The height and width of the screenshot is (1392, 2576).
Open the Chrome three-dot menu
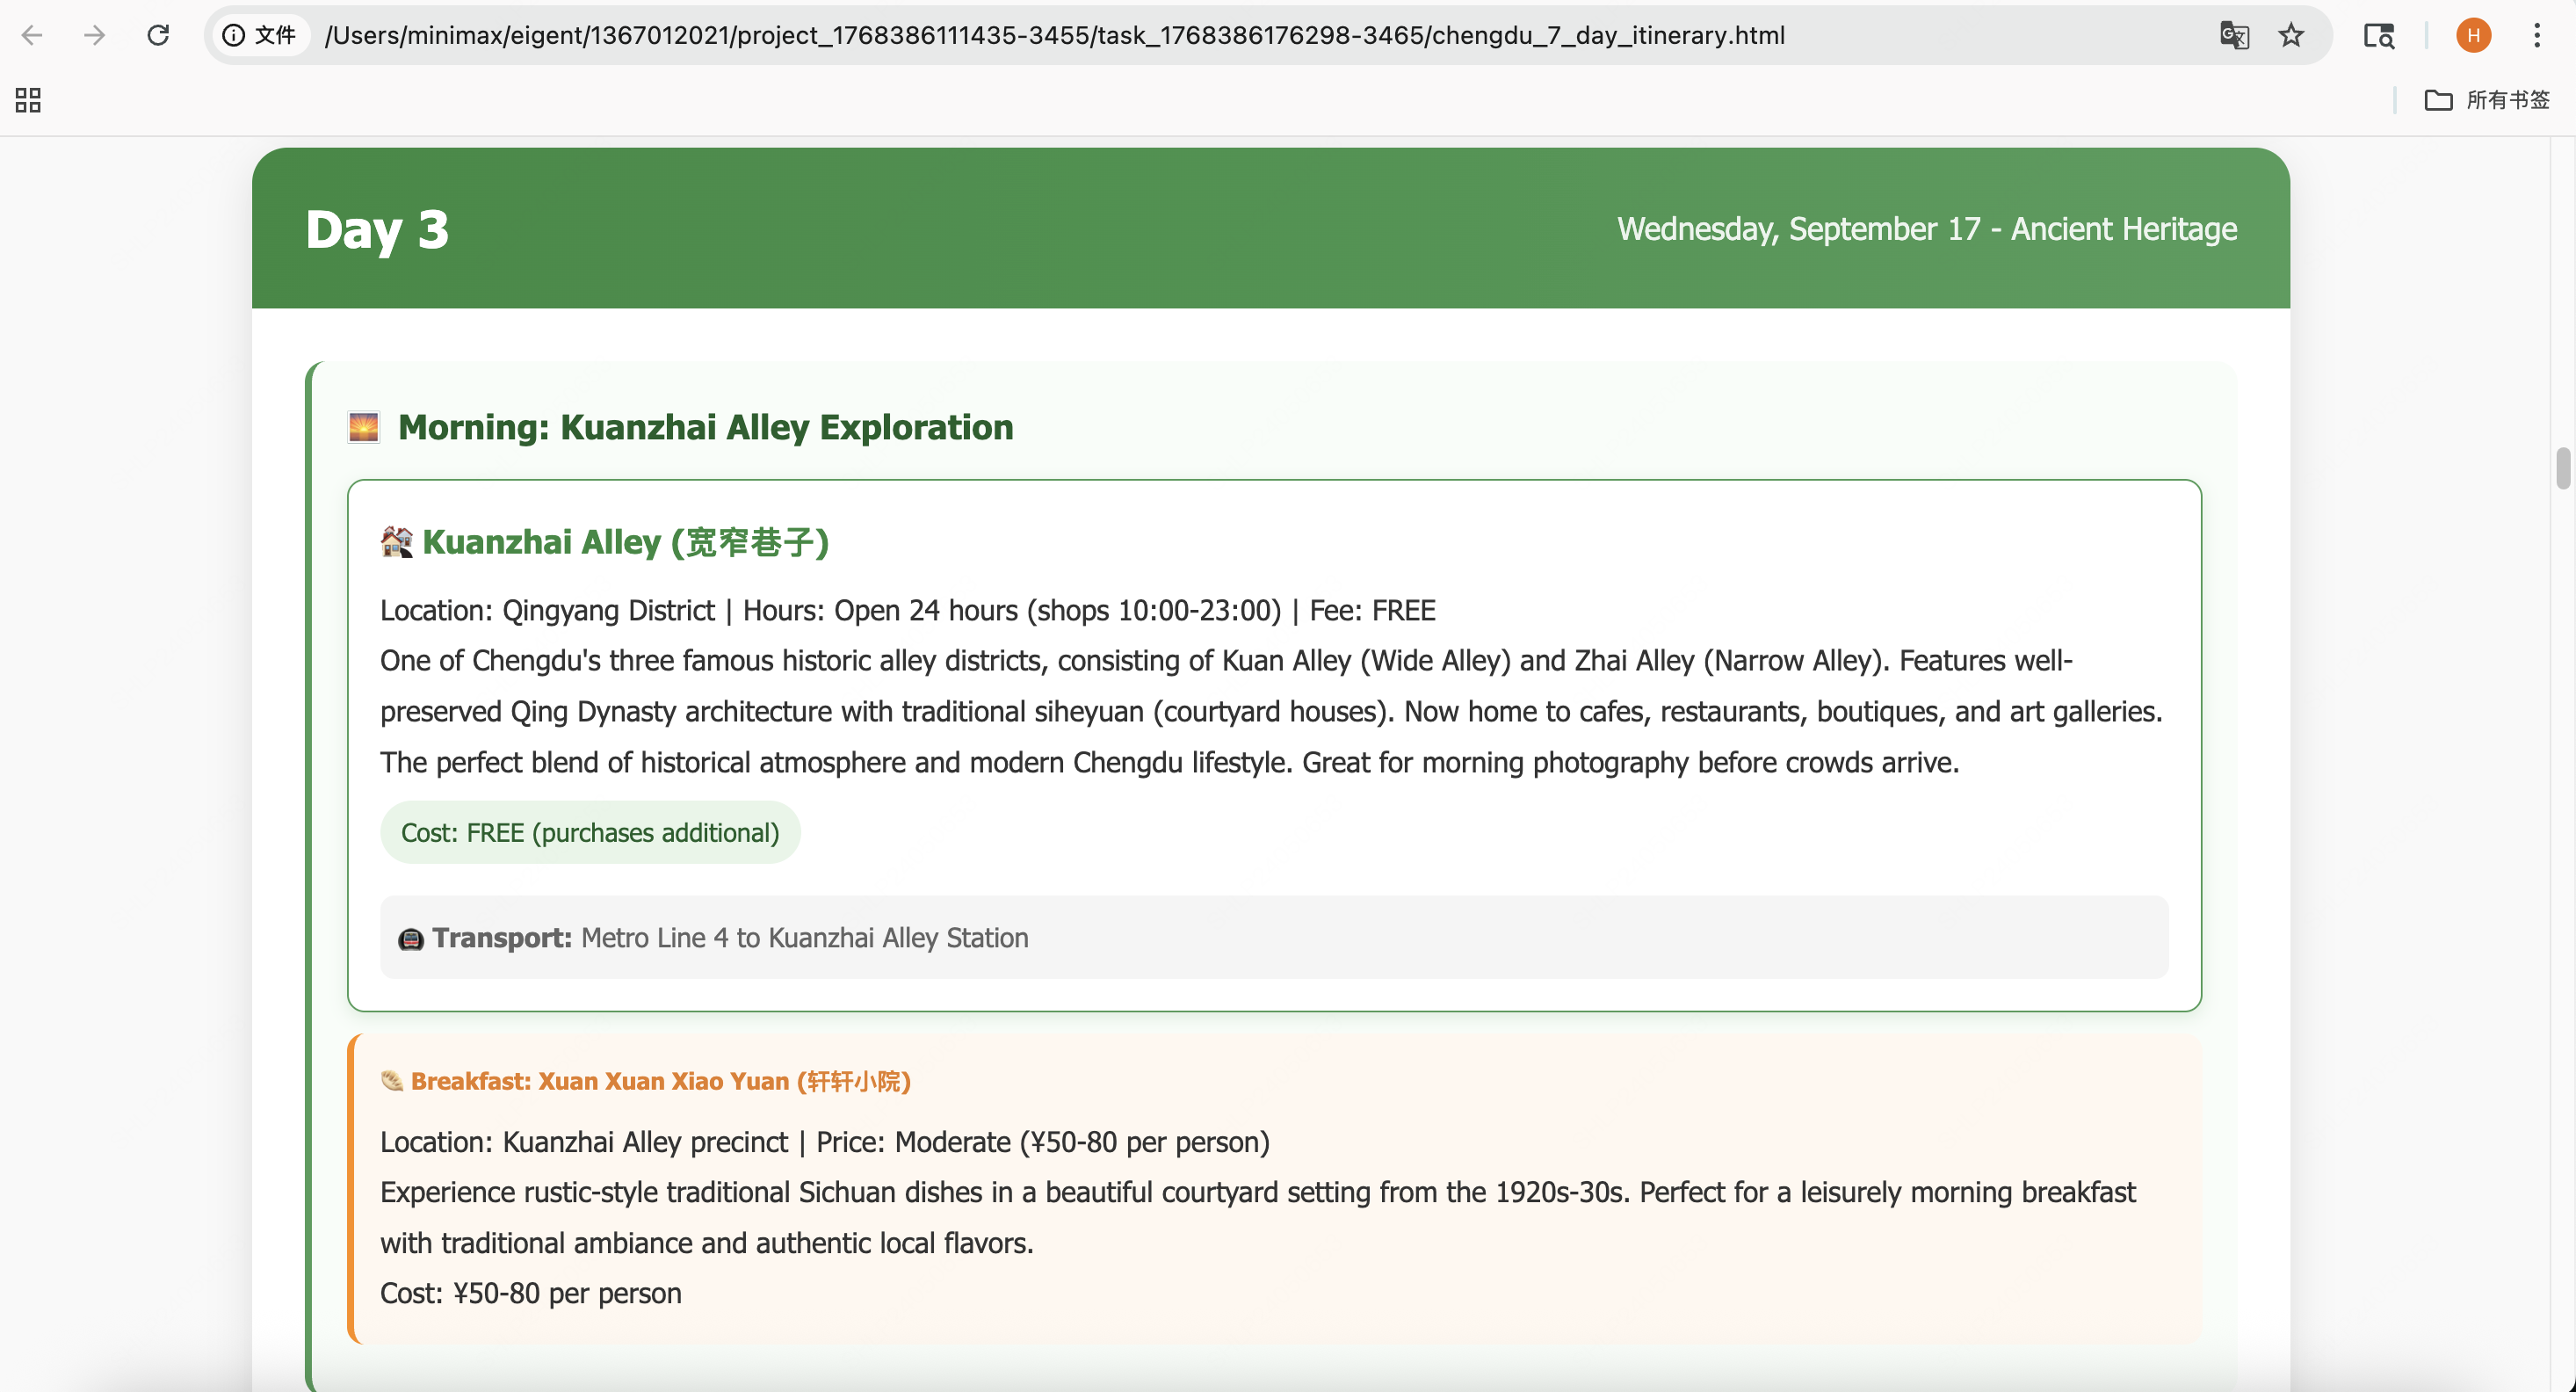[2537, 36]
